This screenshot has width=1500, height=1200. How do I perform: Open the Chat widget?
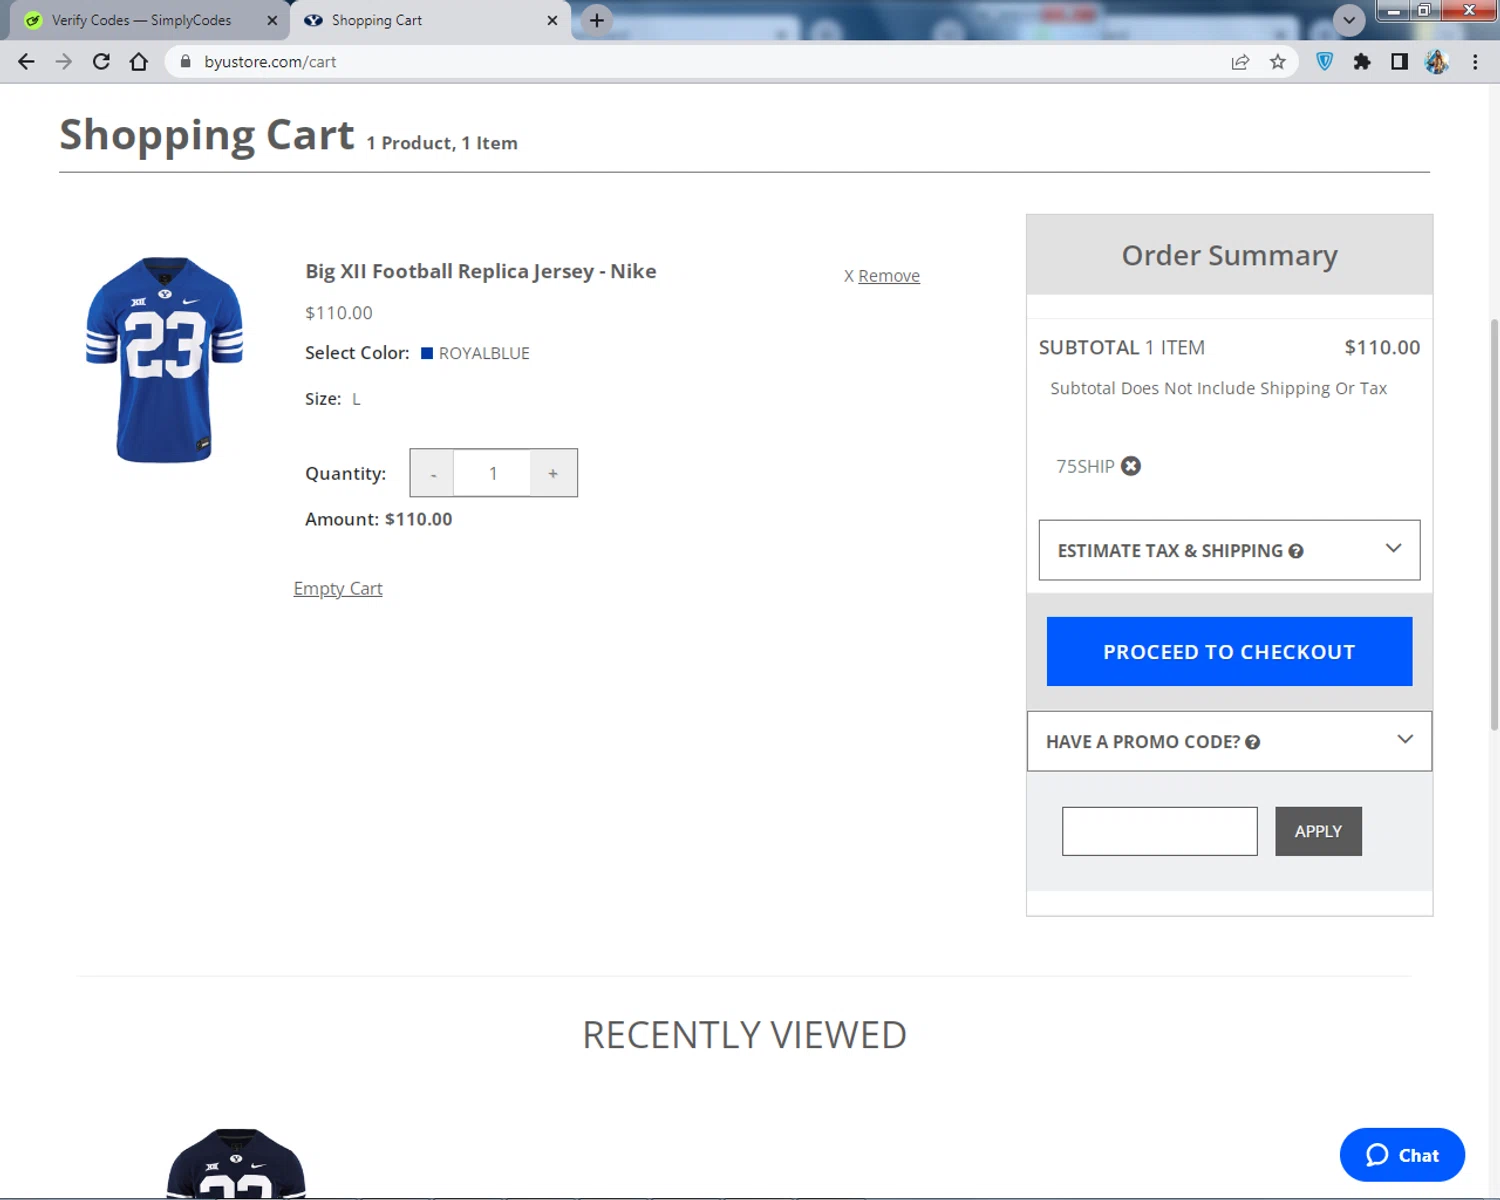coord(1402,1155)
